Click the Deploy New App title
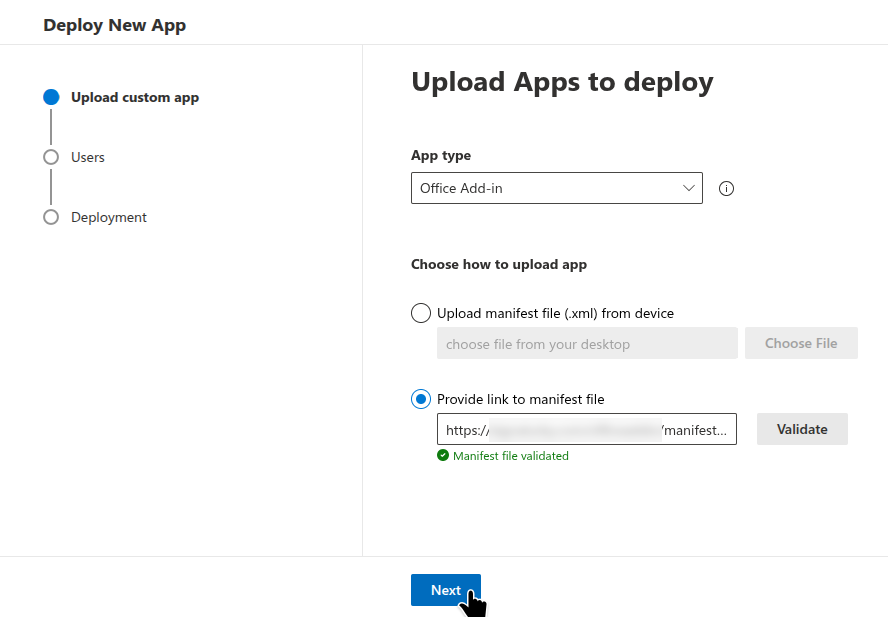This screenshot has width=888, height=617. click(114, 25)
